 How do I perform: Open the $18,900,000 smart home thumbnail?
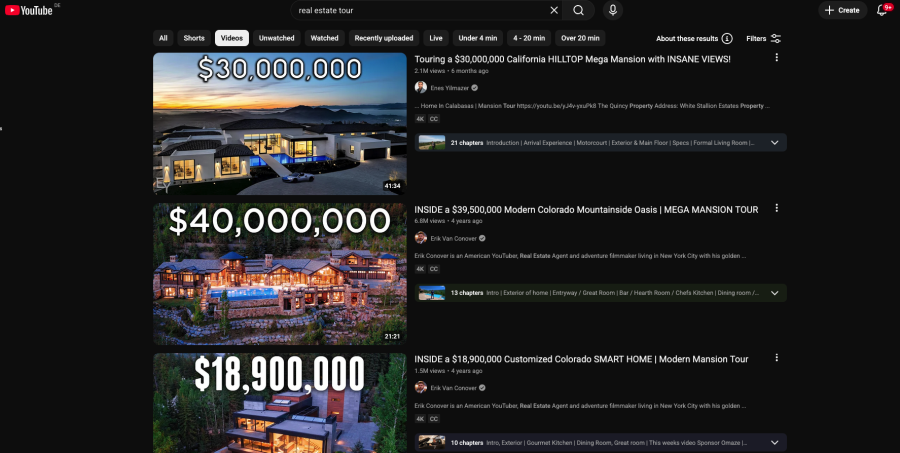280,403
